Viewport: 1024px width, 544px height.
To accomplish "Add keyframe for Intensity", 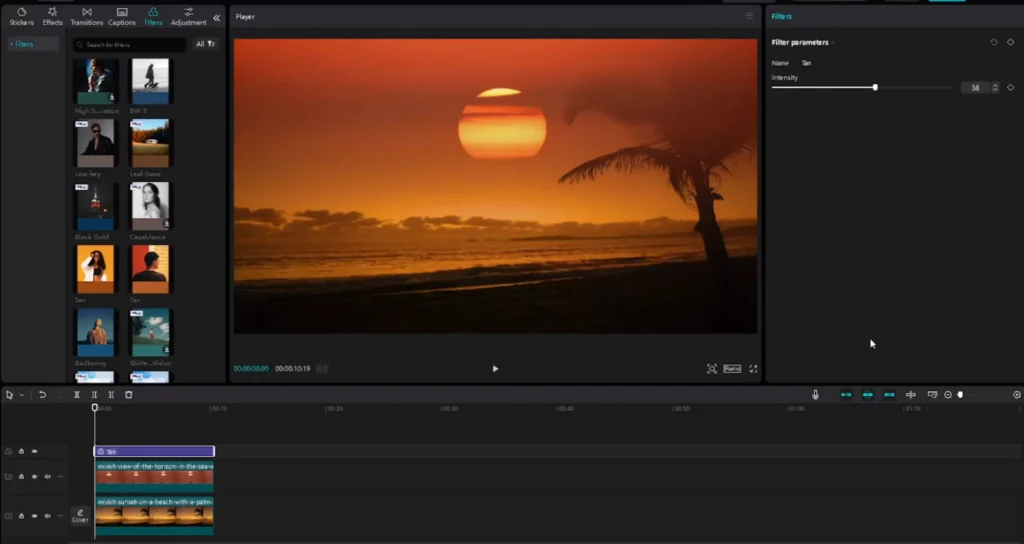I will pos(1010,88).
